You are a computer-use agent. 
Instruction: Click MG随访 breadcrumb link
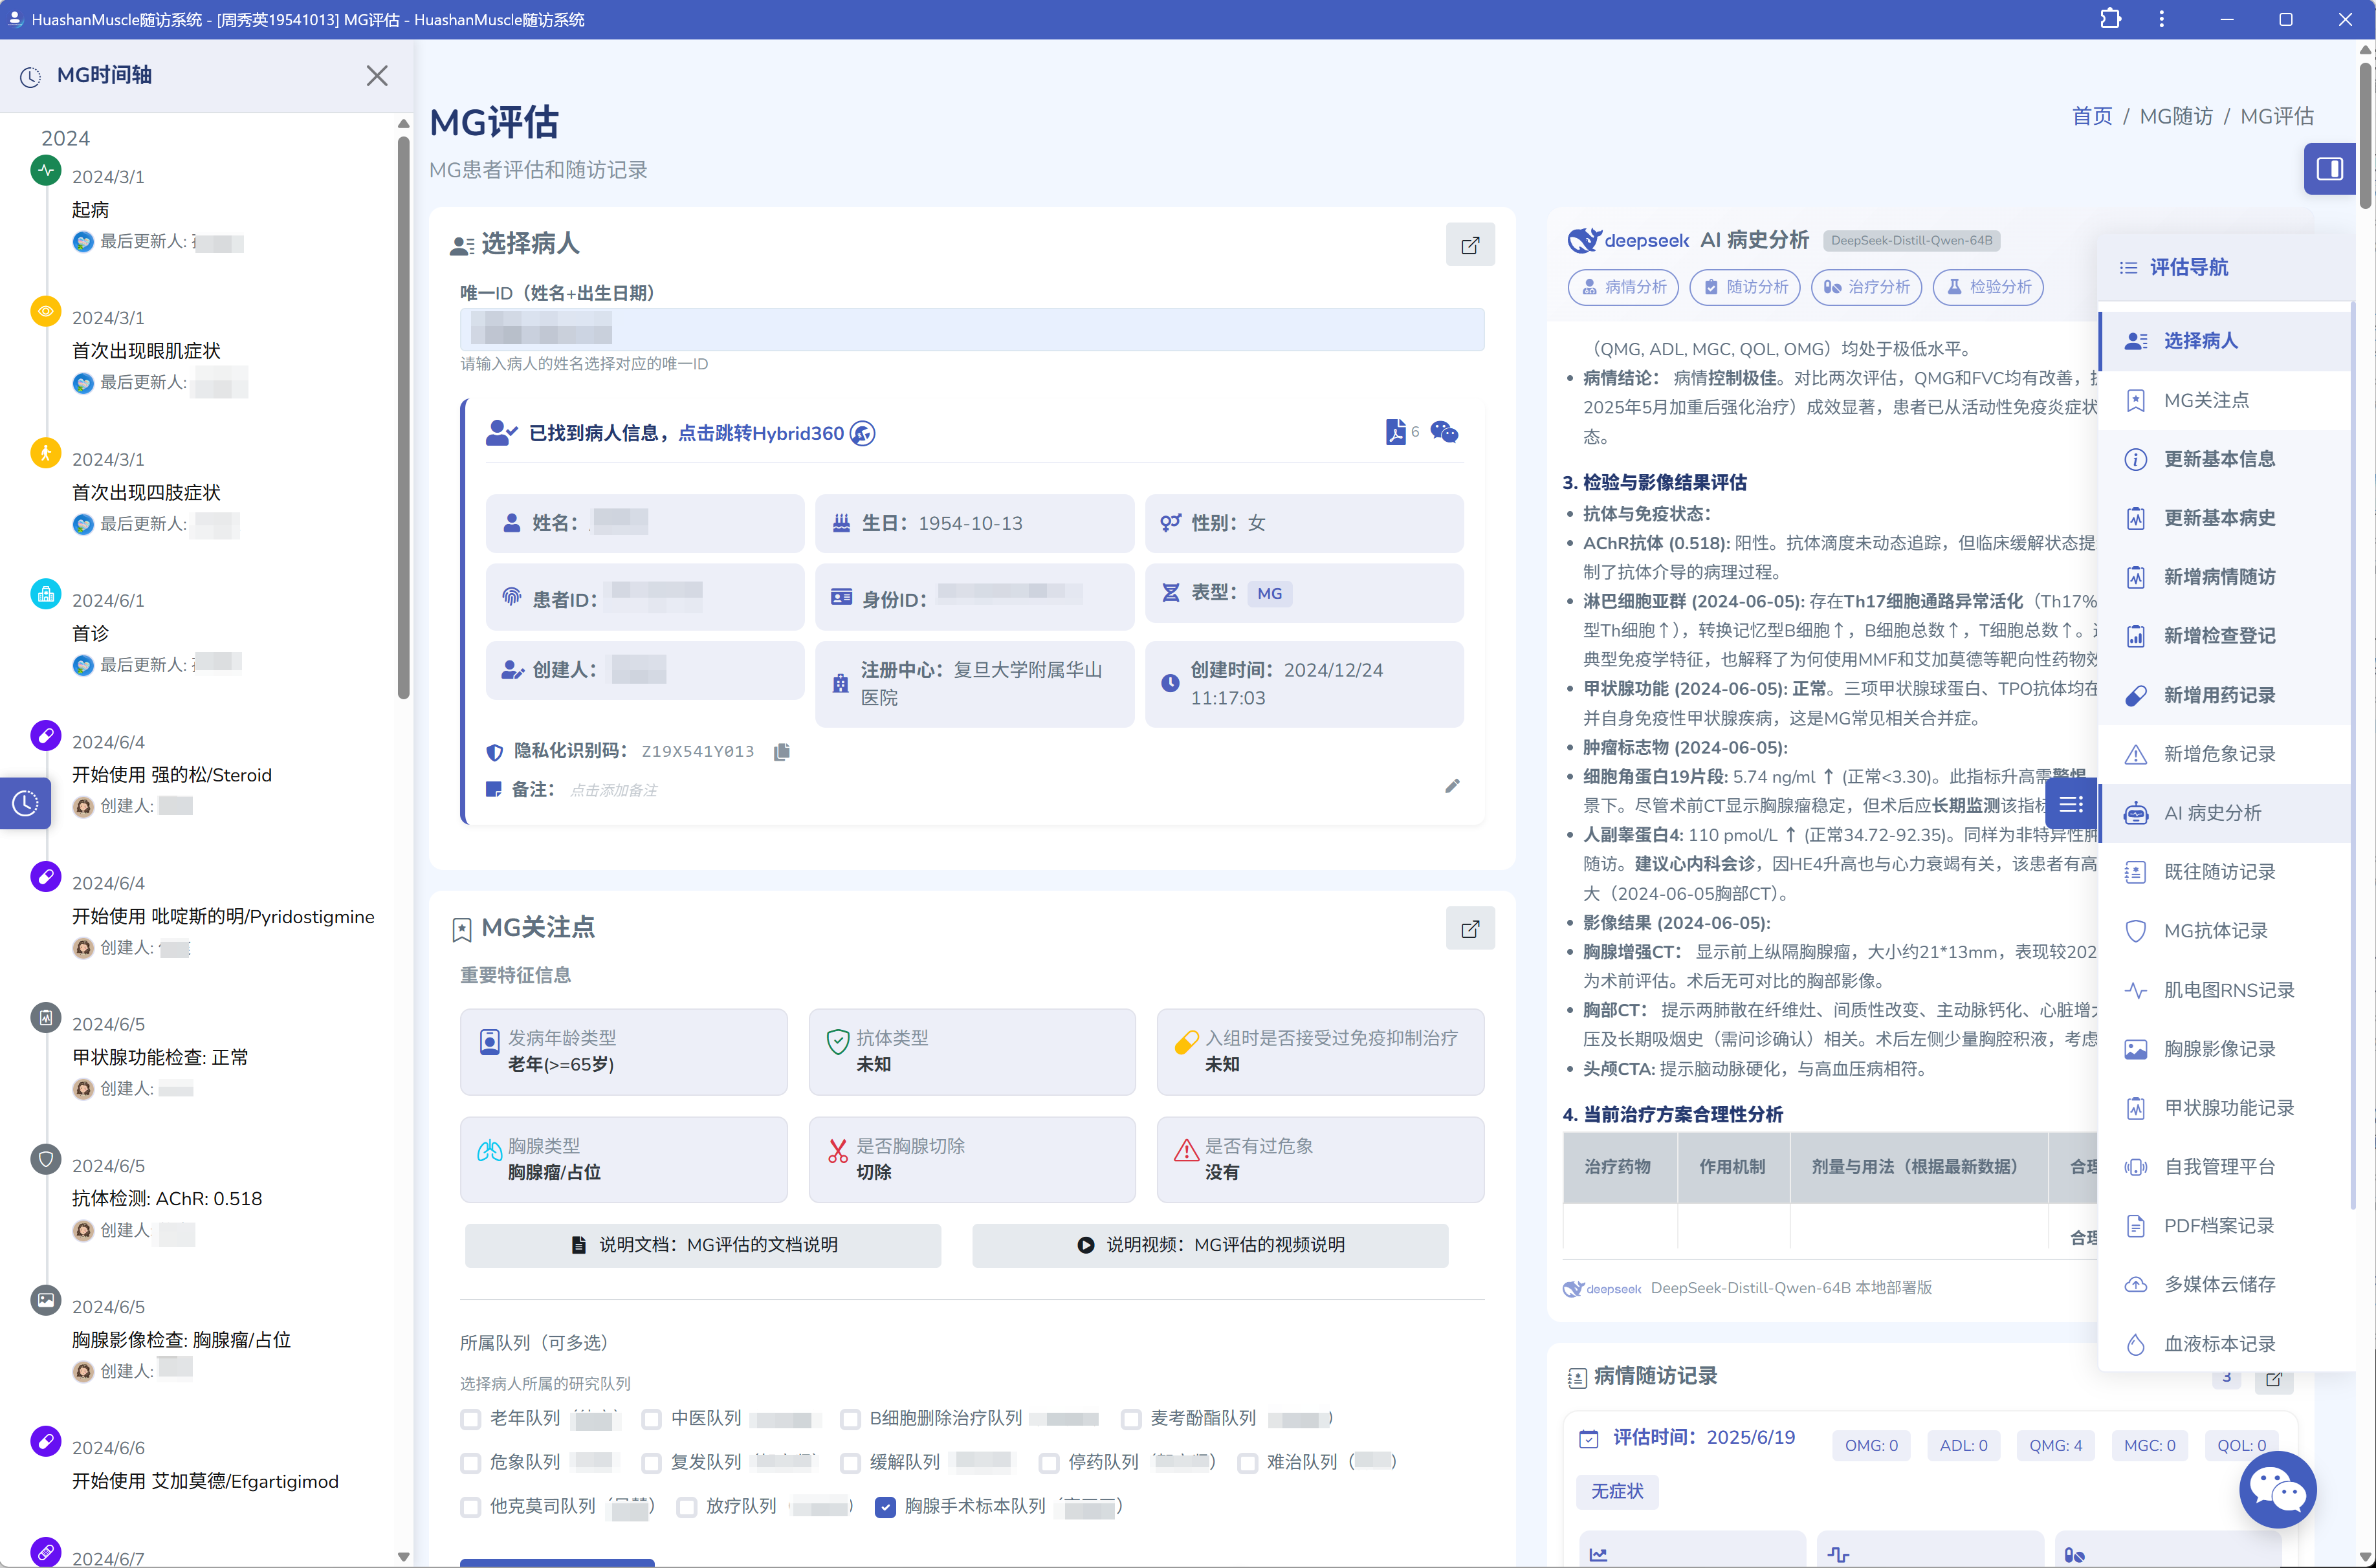[2176, 116]
